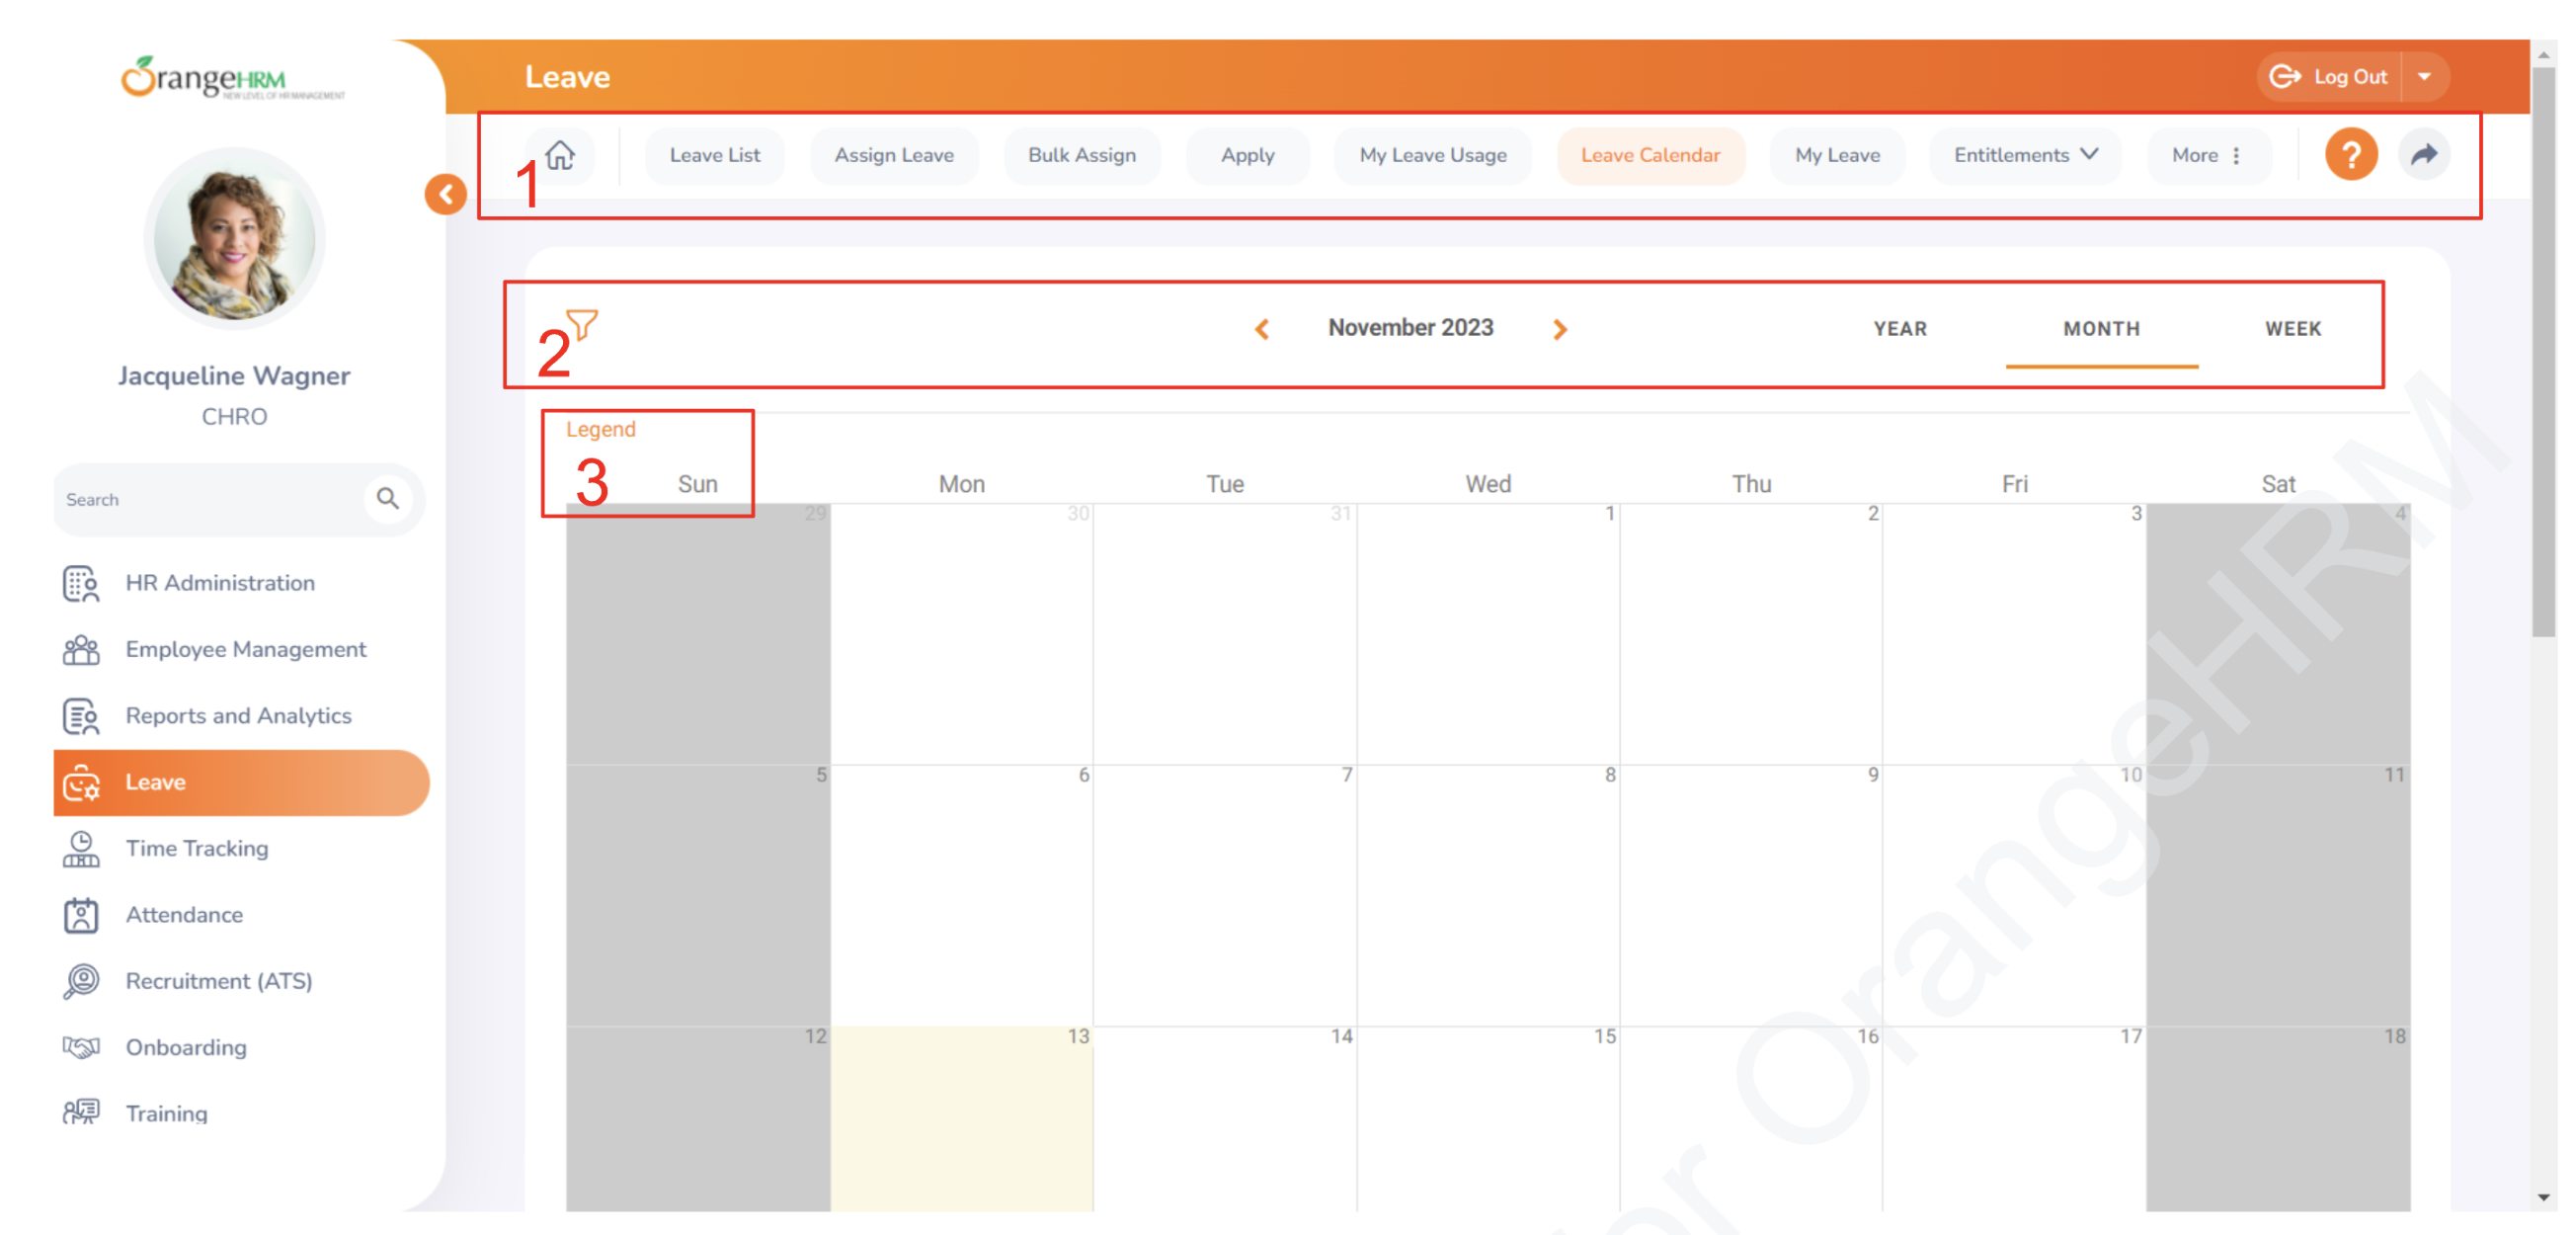This screenshot has width=2576, height=1235.
Task: Switch calendar to WEEK view
Action: pyautogui.click(x=2293, y=329)
